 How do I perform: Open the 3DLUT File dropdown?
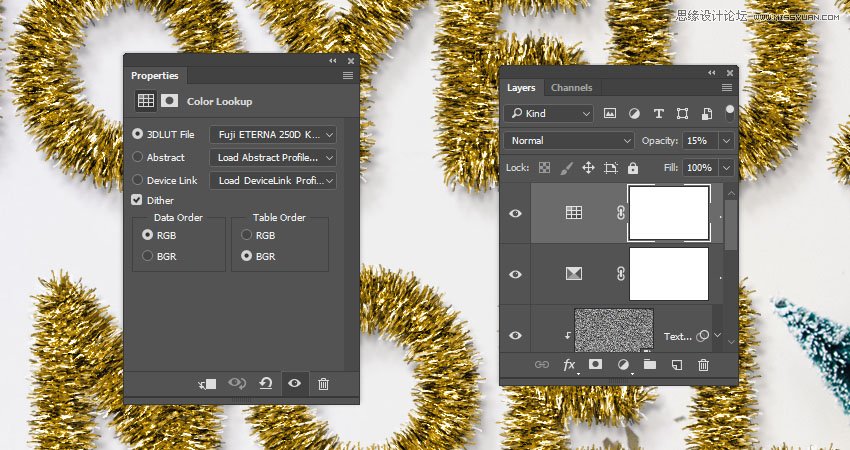click(x=273, y=134)
